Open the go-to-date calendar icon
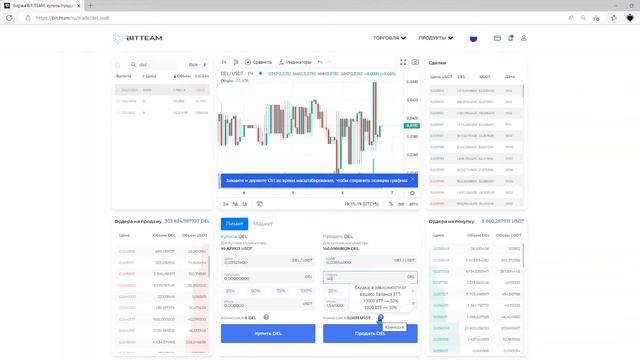Viewport: 640px width, 360px height. click(x=260, y=204)
